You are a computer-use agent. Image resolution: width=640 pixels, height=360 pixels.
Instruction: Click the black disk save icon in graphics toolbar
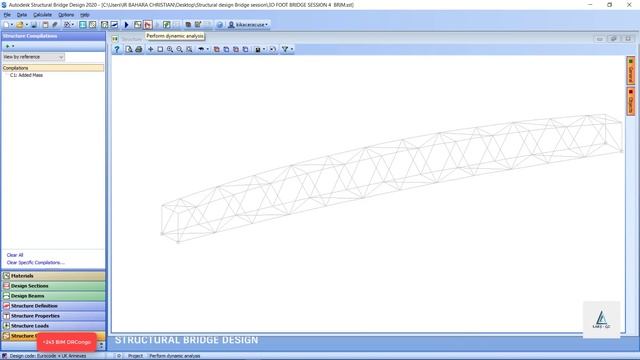pyautogui.click(x=258, y=49)
